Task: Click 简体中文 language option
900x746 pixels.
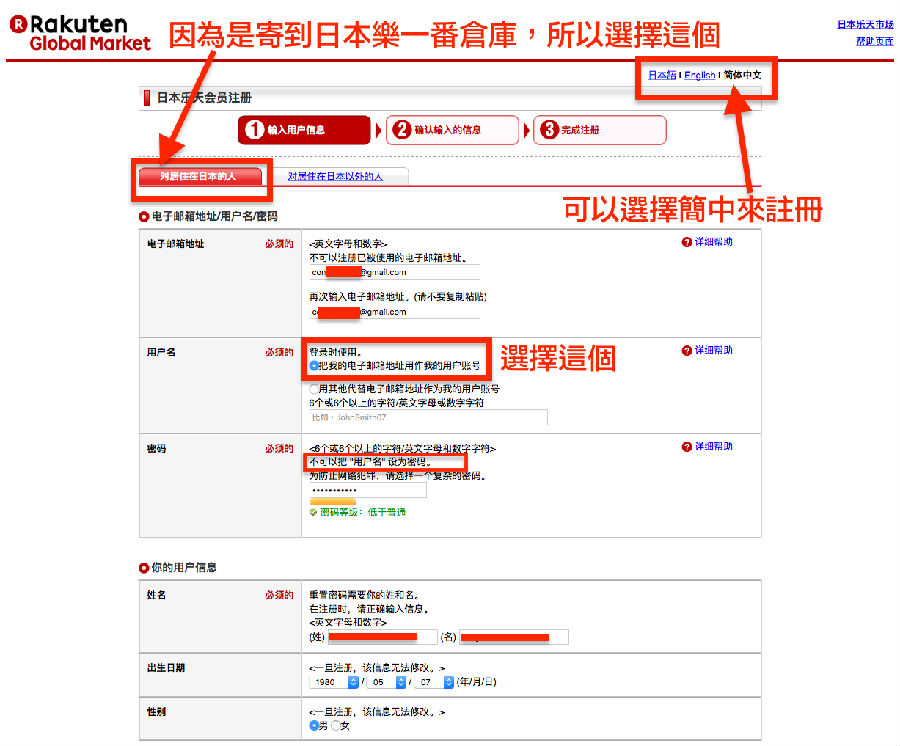Action: tap(742, 75)
